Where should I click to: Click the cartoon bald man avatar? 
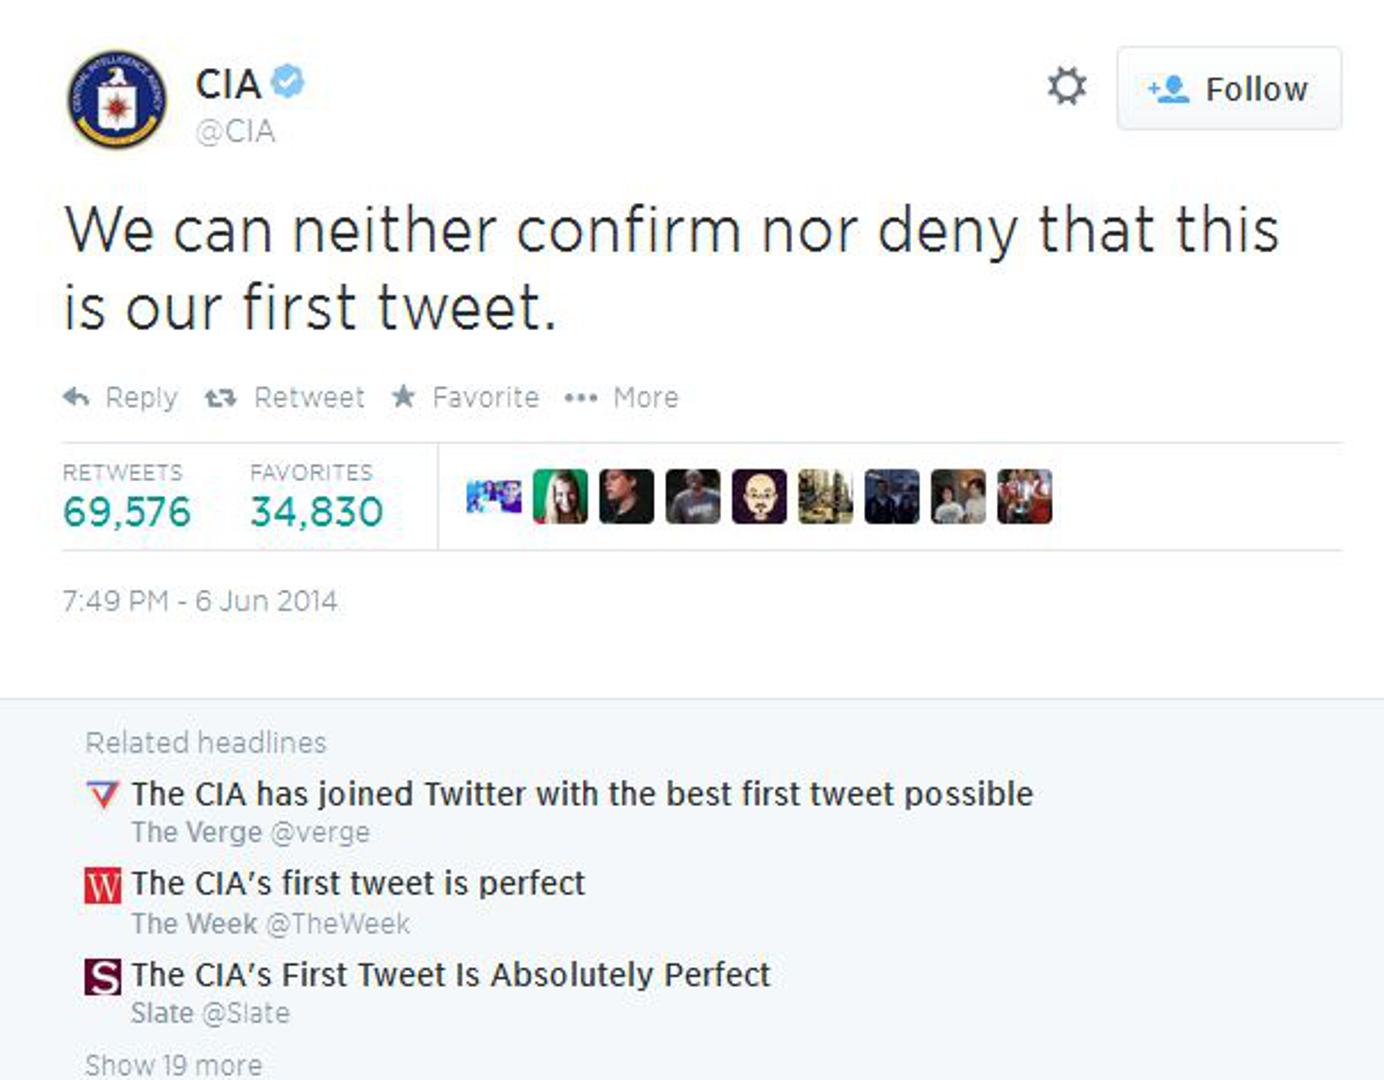pyautogui.click(x=759, y=497)
